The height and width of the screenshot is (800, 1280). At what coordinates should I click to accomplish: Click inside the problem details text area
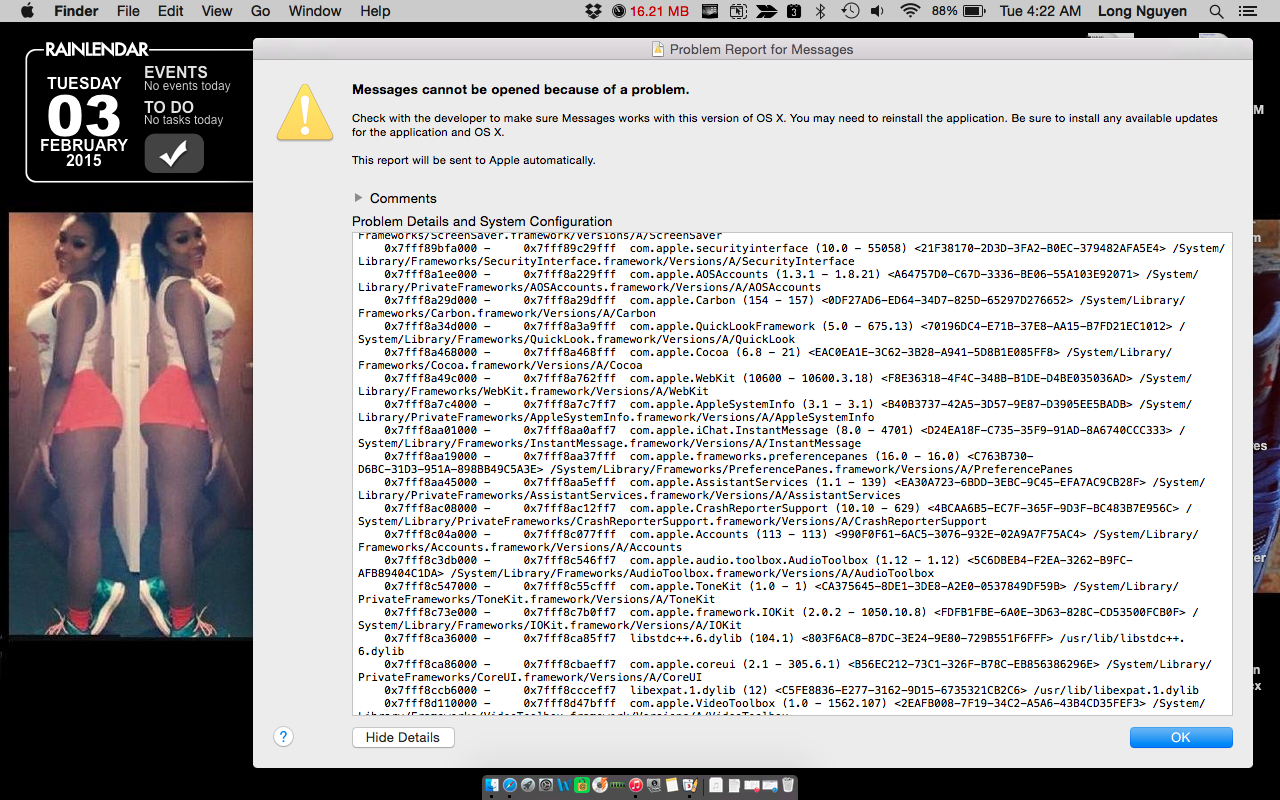click(792, 473)
